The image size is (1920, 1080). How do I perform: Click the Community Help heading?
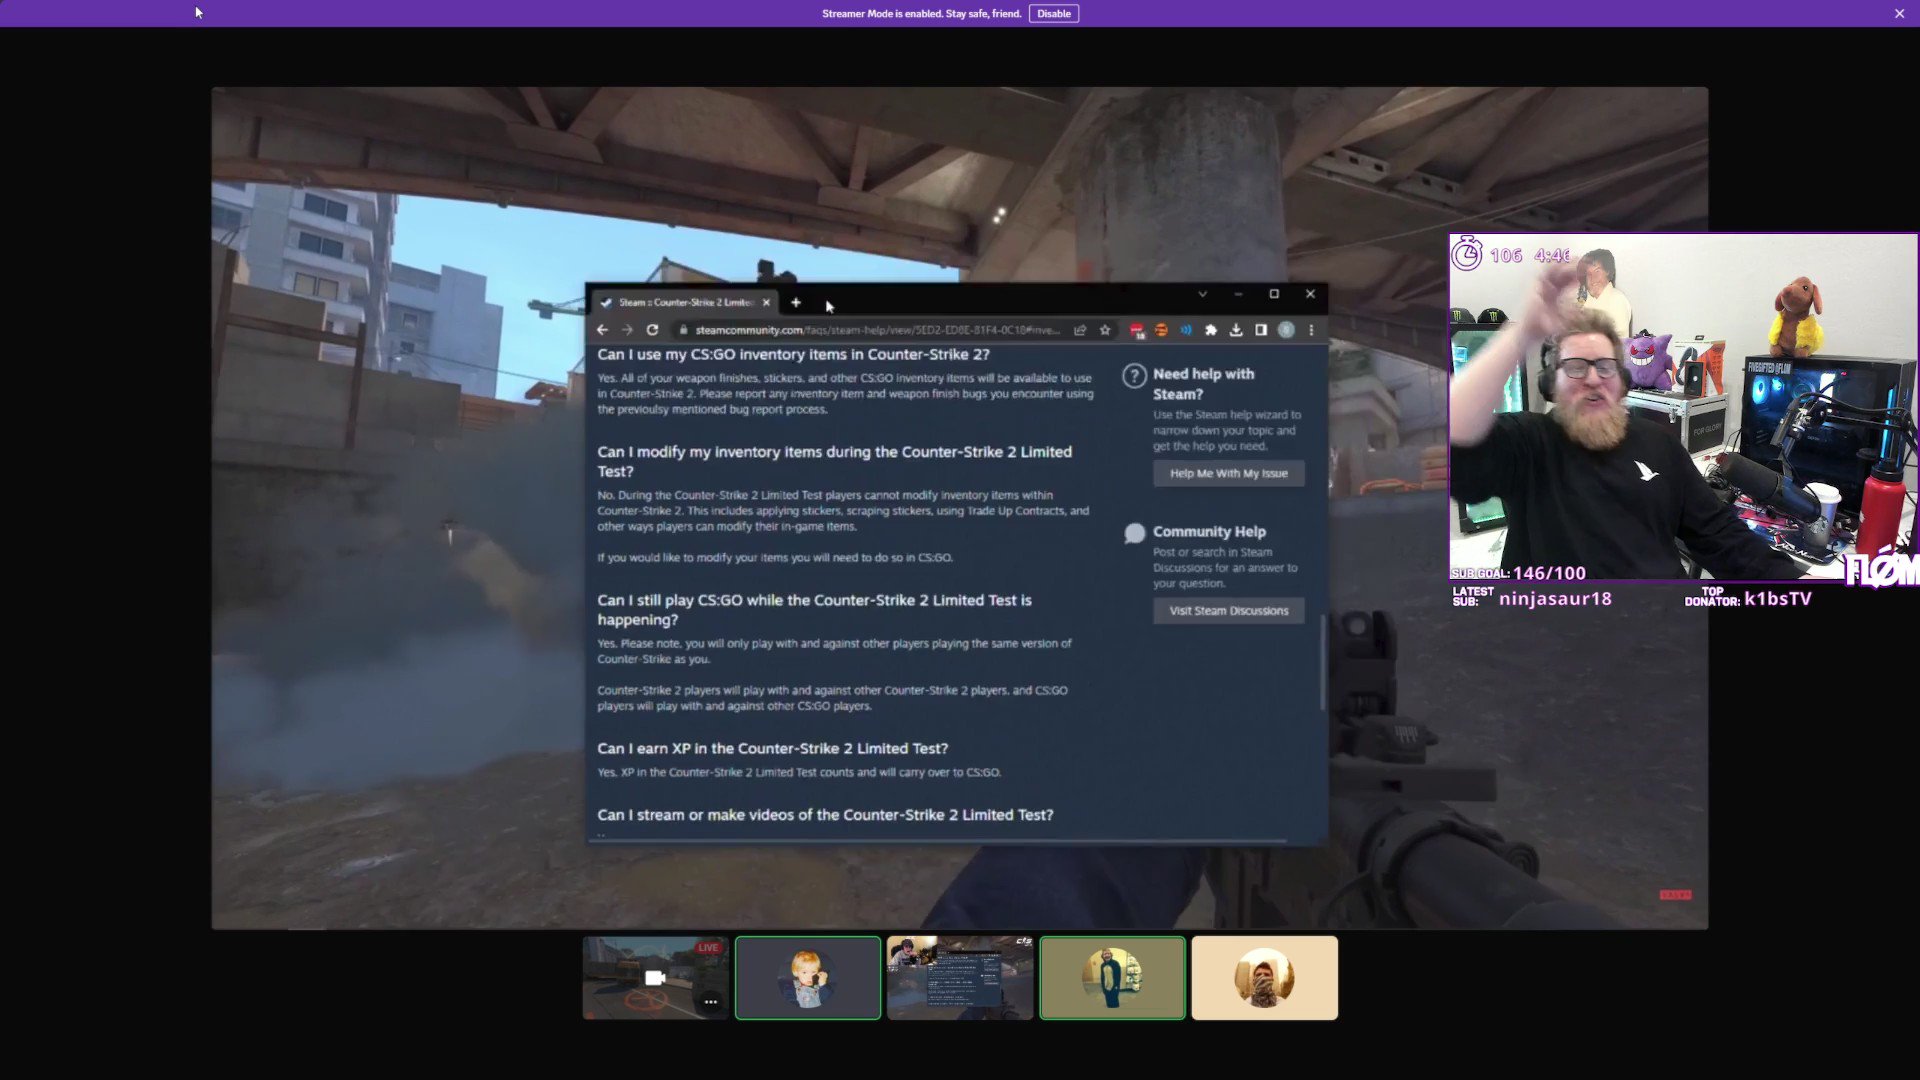(1209, 531)
